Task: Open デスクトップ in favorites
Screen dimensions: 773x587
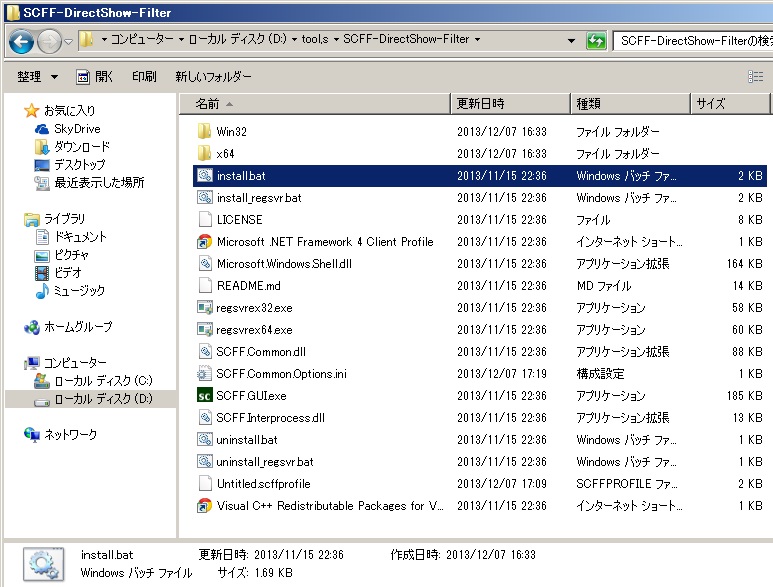Action: 79,165
